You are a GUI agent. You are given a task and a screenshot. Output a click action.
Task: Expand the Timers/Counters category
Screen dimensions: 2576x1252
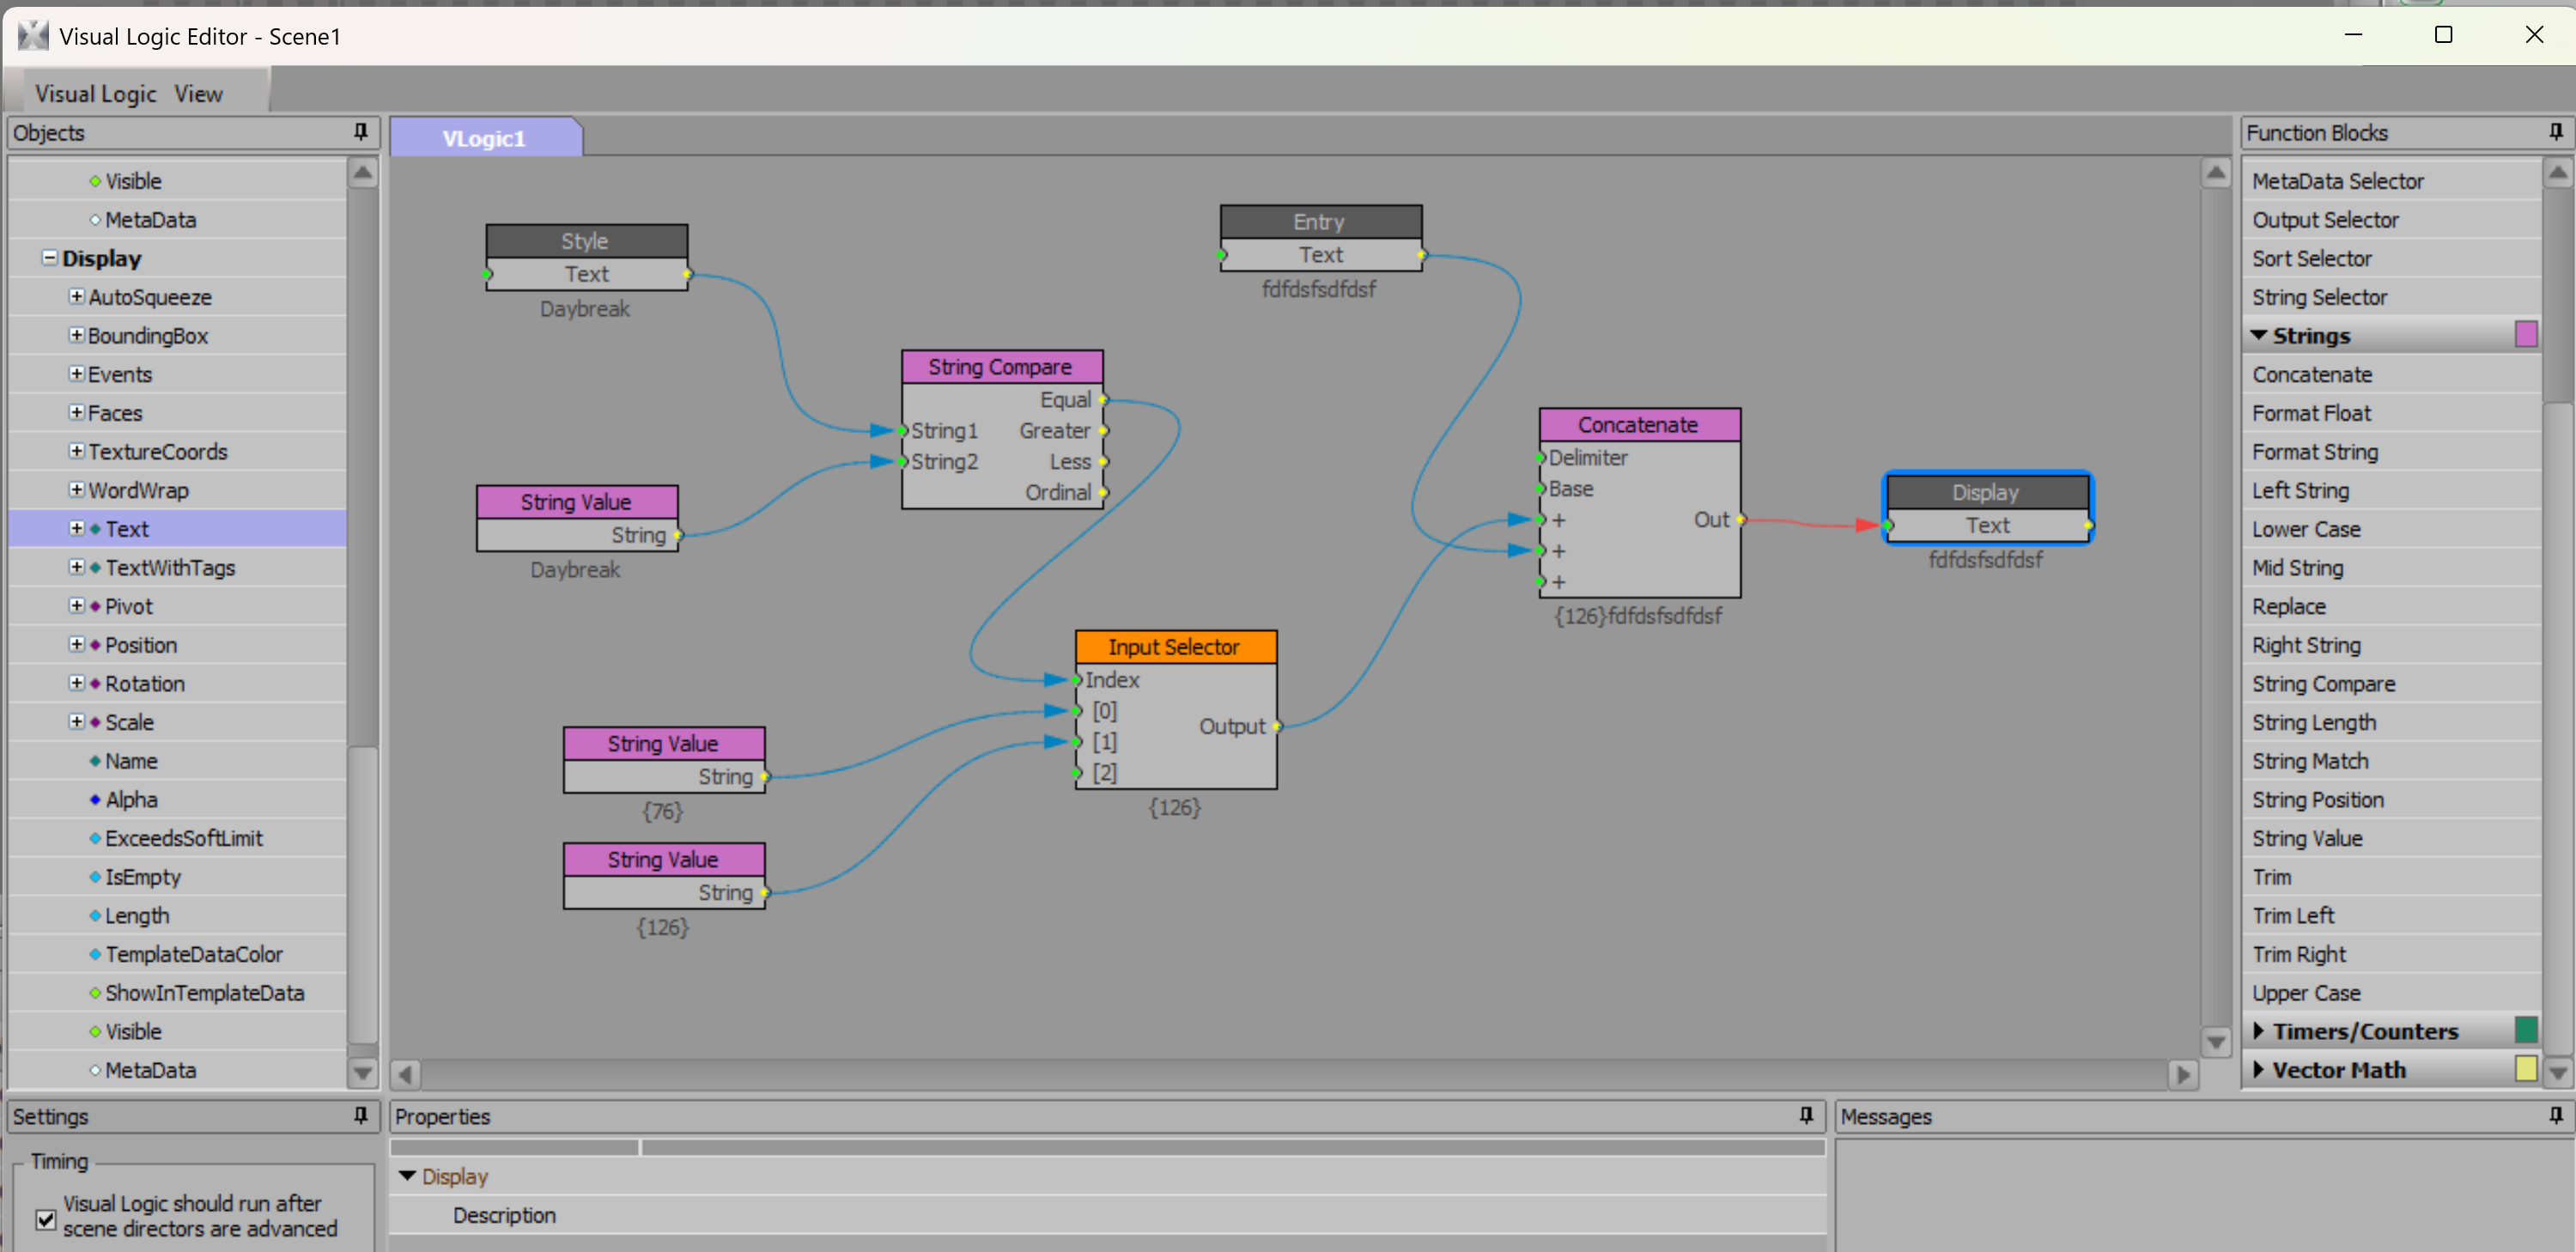pyautogui.click(x=2258, y=1031)
